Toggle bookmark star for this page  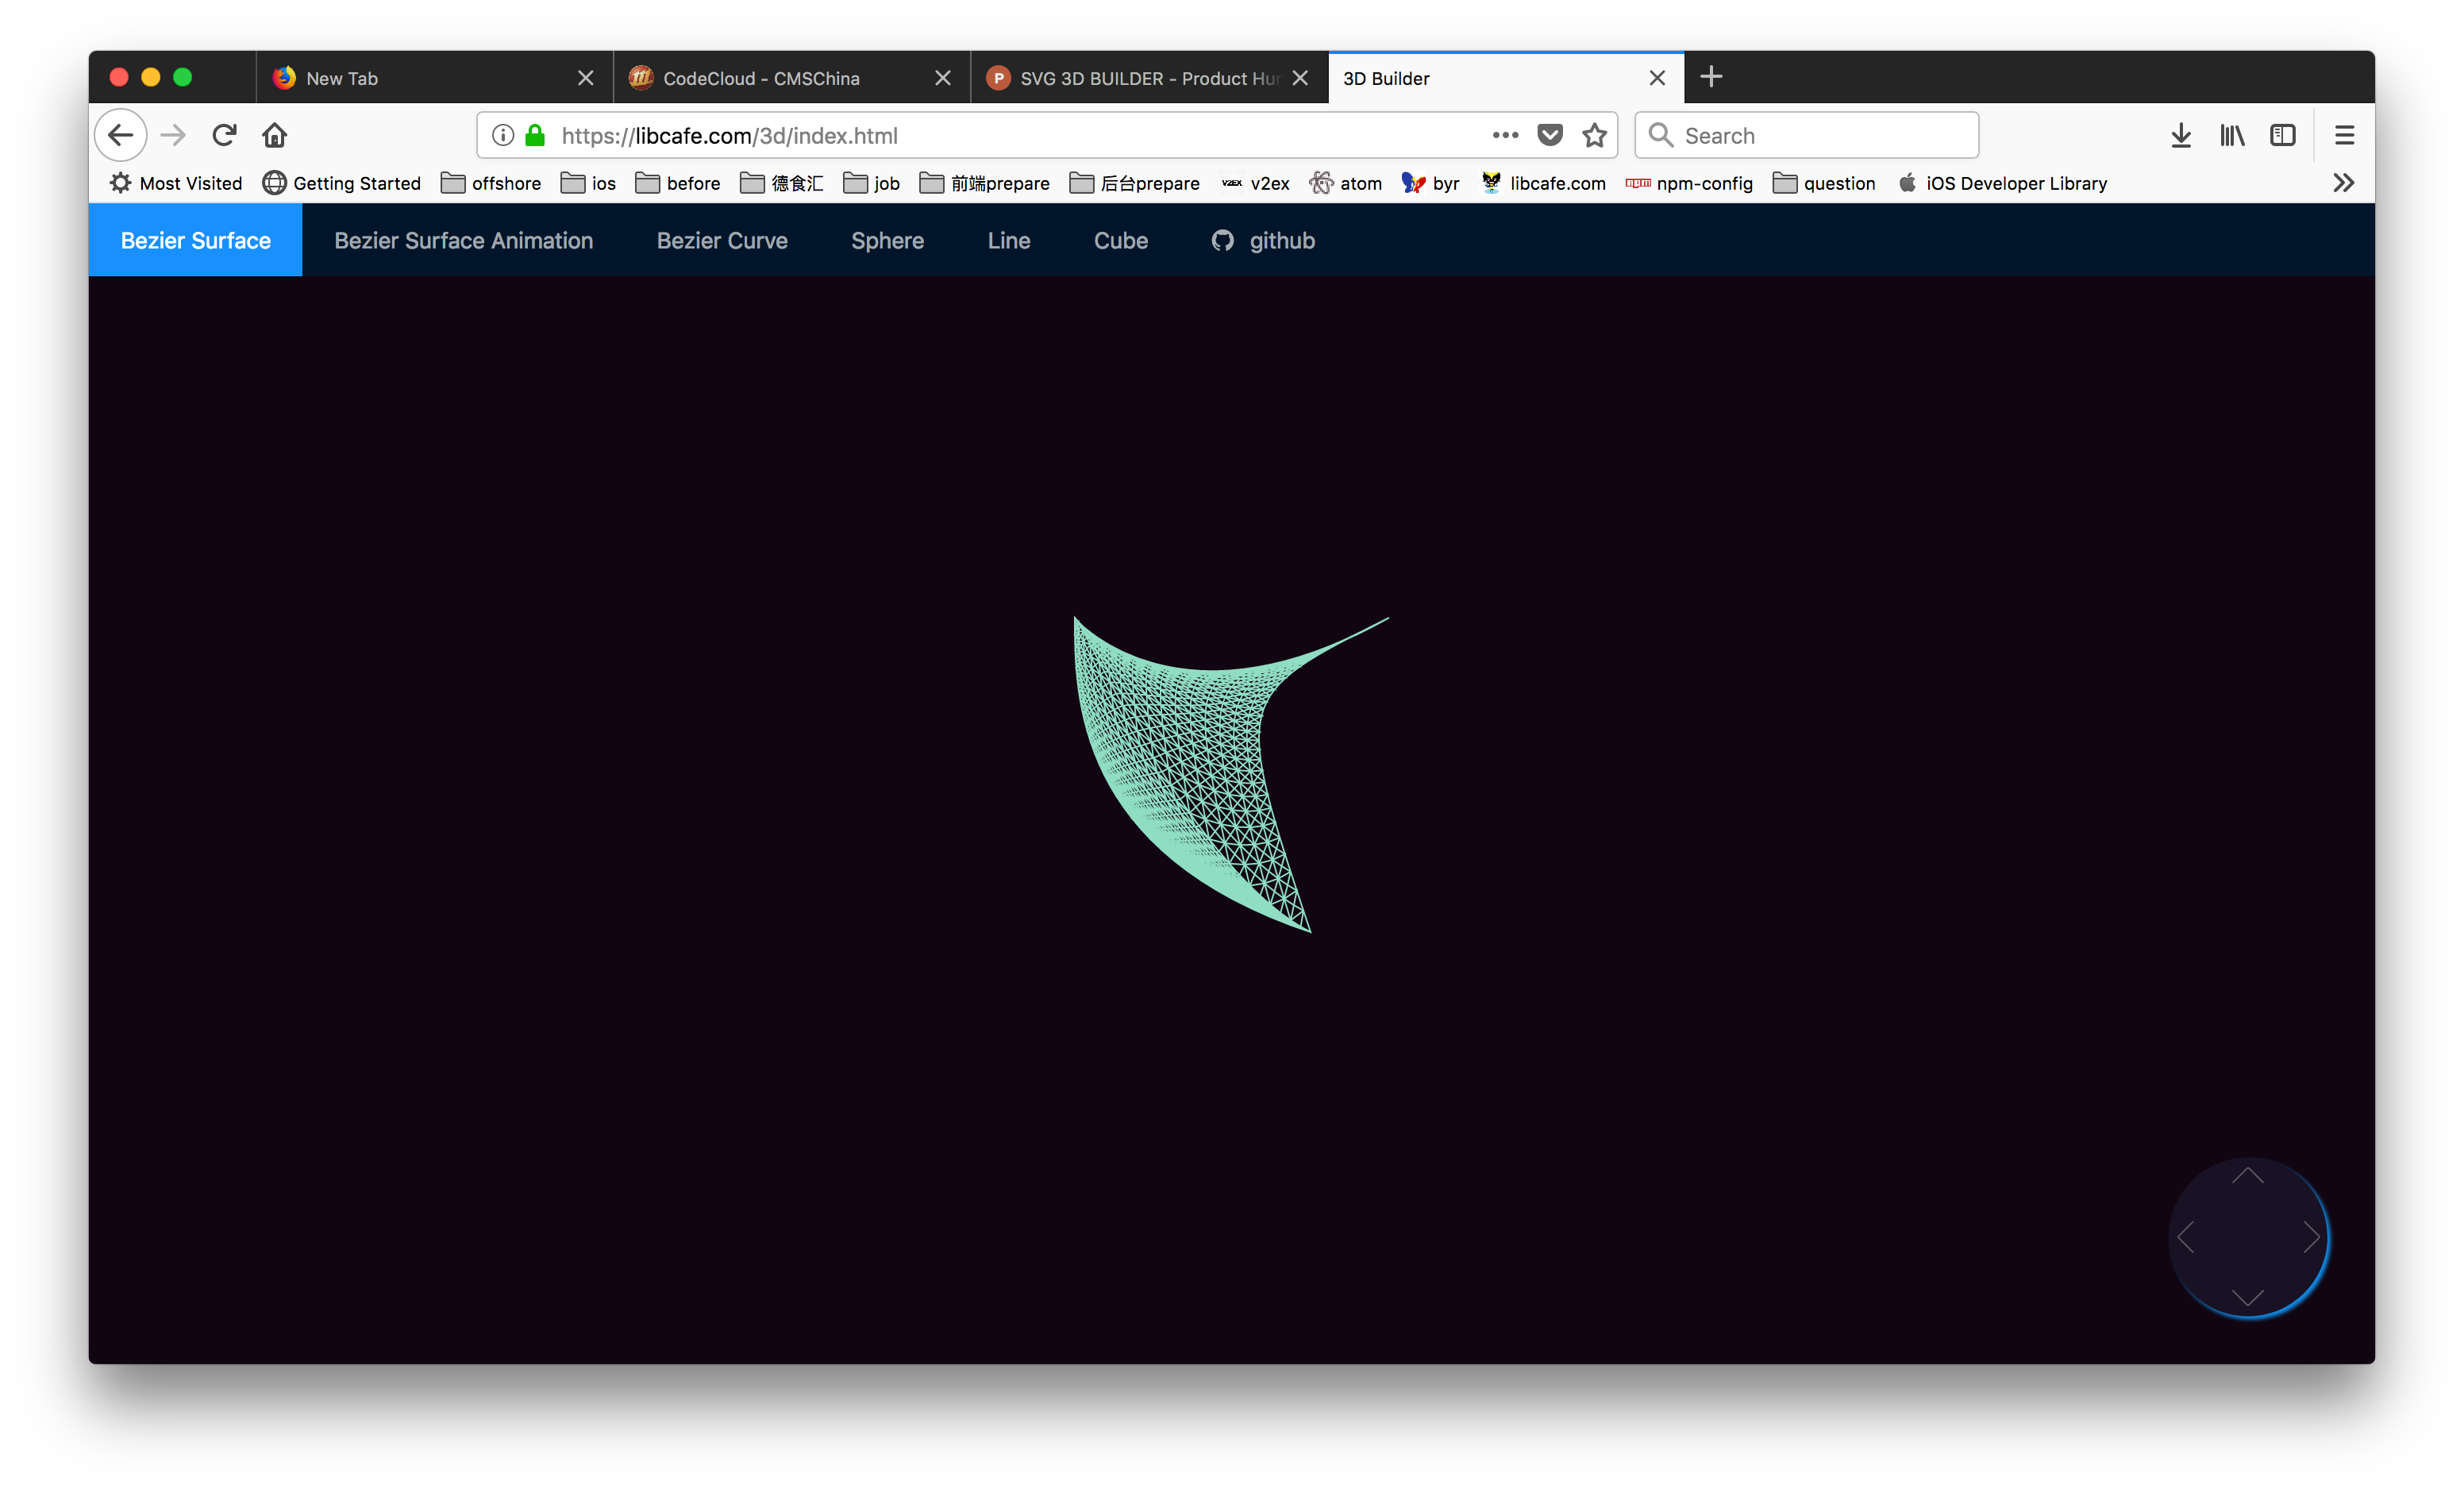[1595, 135]
